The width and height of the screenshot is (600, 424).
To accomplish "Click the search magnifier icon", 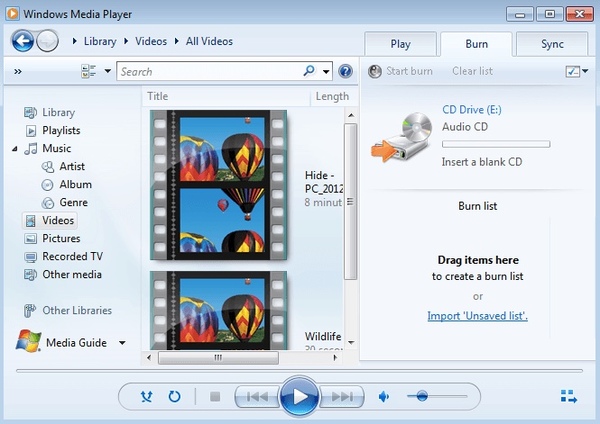I will [309, 71].
